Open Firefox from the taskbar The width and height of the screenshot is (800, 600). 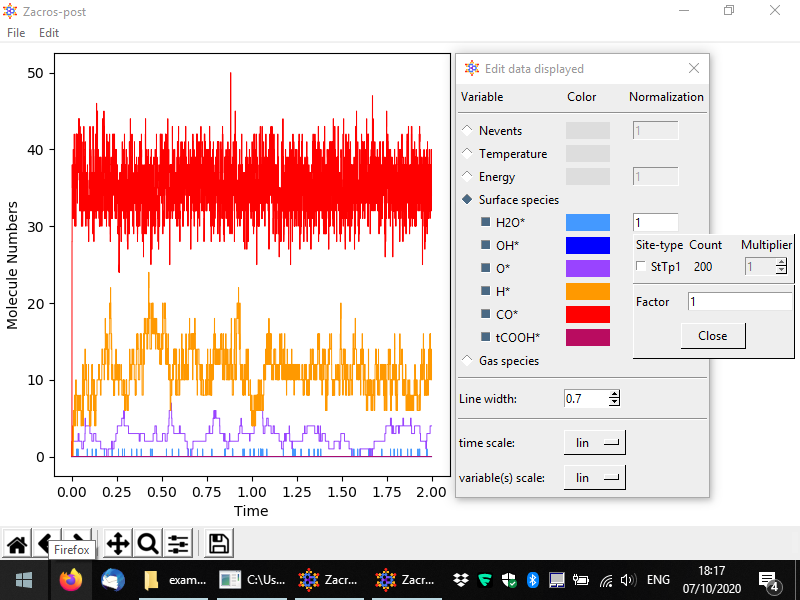(x=71, y=580)
